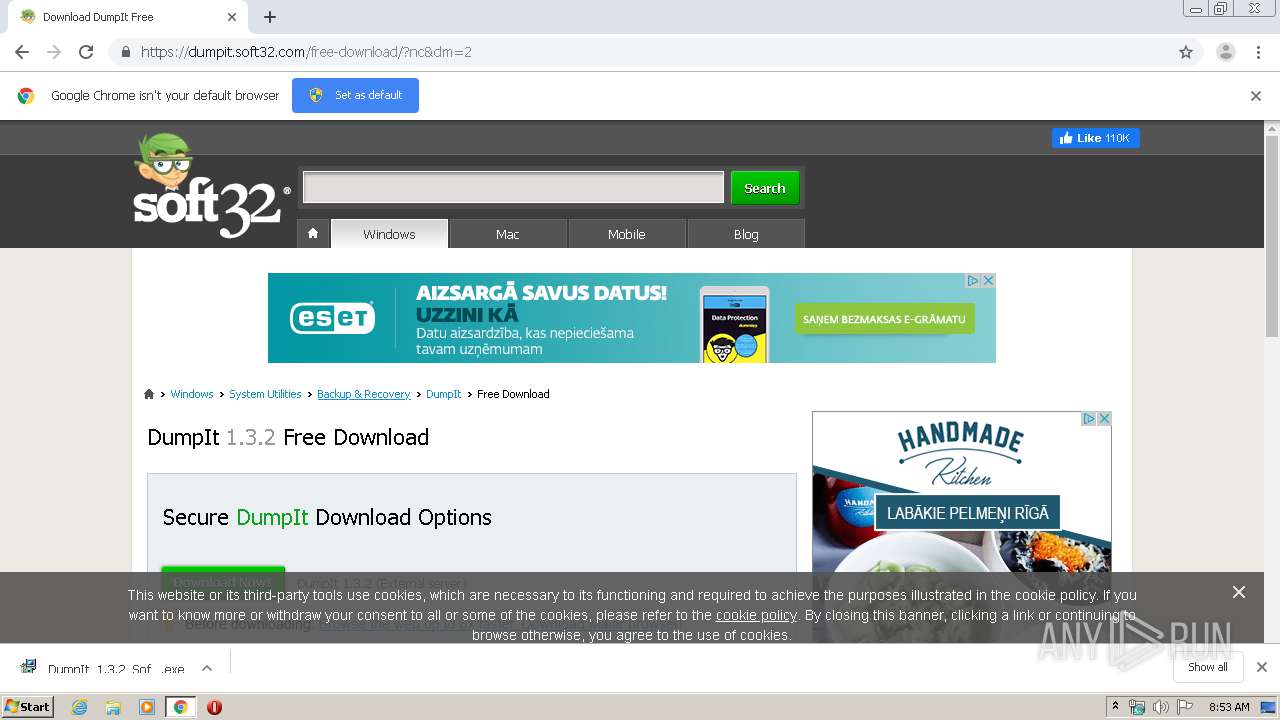Click the breadcrumb home icon
Screen dimensions: 1280x720
(x=149, y=394)
